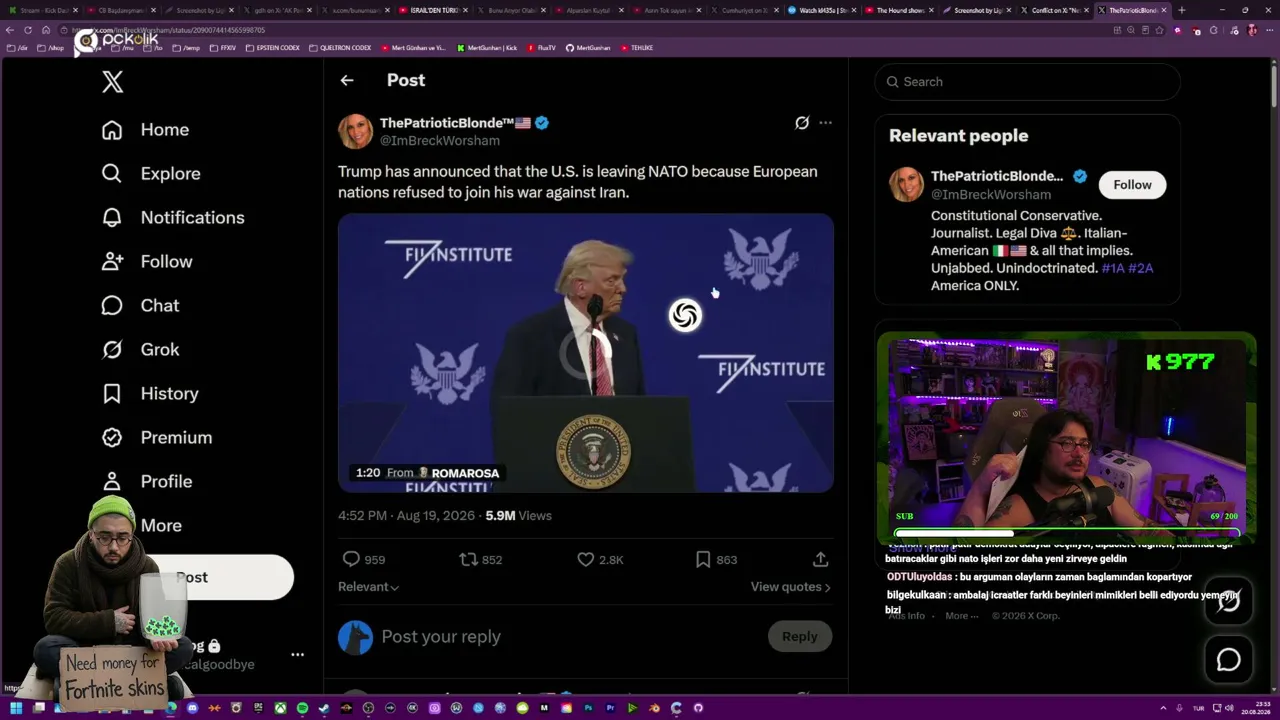The height and width of the screenshot is (720, 1280).
Task: Go back using the Post header arrow
Action: pos(347,80)
